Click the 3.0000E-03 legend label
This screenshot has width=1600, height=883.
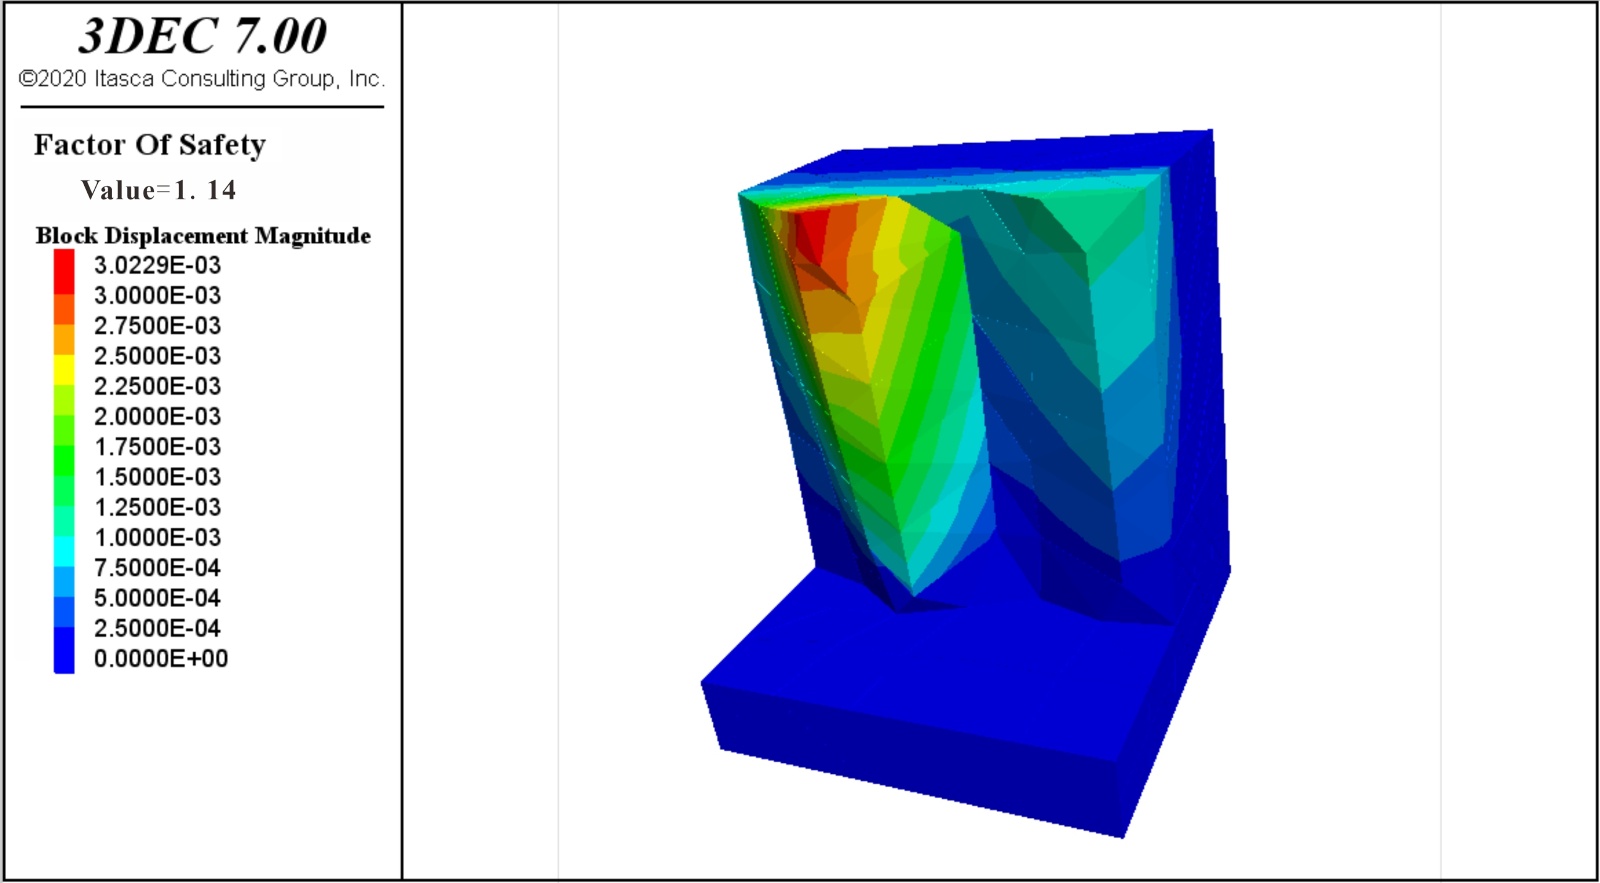157,296
